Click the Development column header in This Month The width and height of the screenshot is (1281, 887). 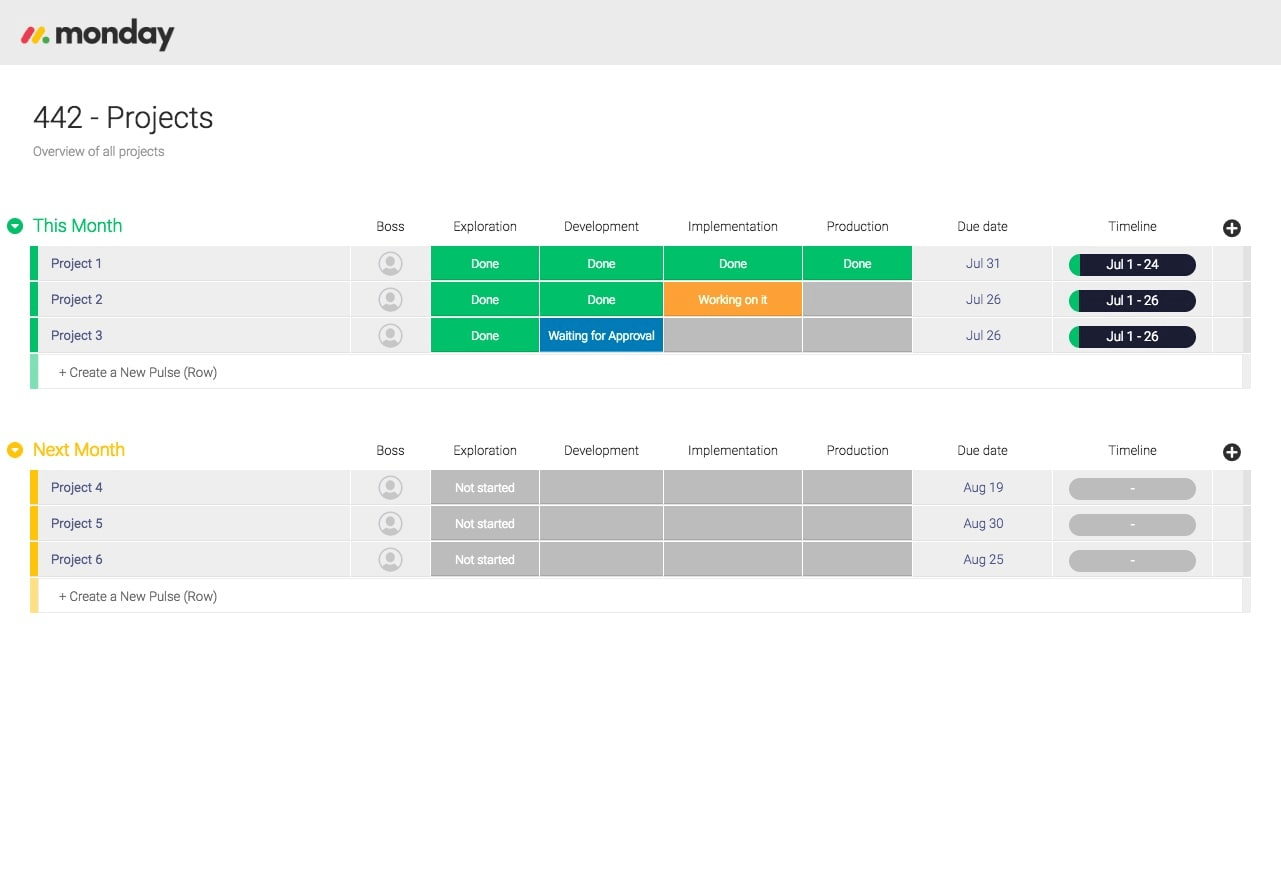(x=601, y=227)
